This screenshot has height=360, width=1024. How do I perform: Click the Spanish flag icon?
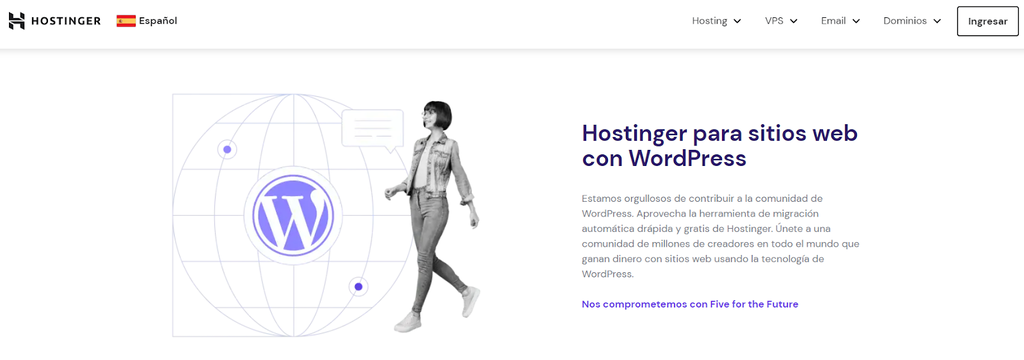[126, 21]
